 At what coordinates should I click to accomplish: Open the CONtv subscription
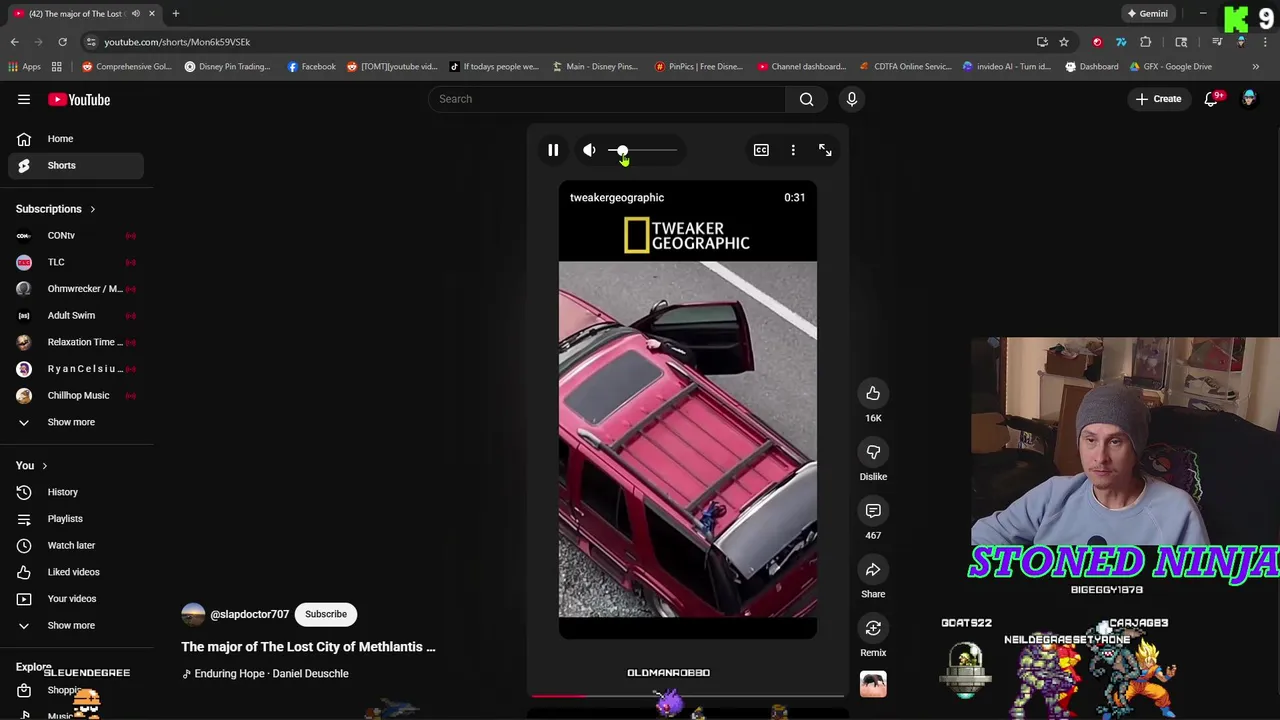click(76, 236)
